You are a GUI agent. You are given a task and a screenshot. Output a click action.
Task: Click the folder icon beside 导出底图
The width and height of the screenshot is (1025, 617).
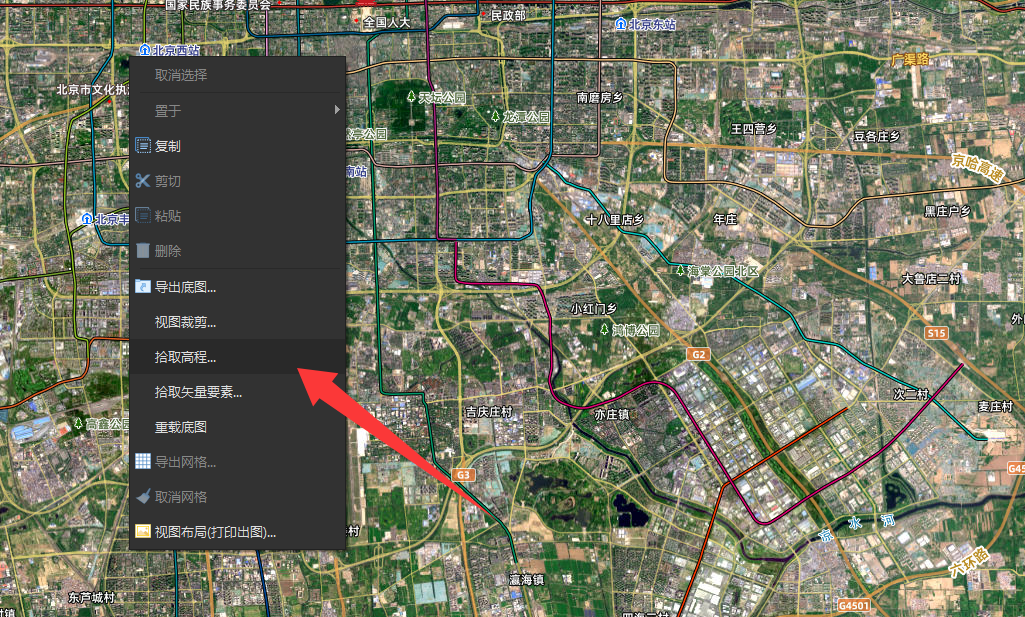pyautogui.click(x=143, y=286)
